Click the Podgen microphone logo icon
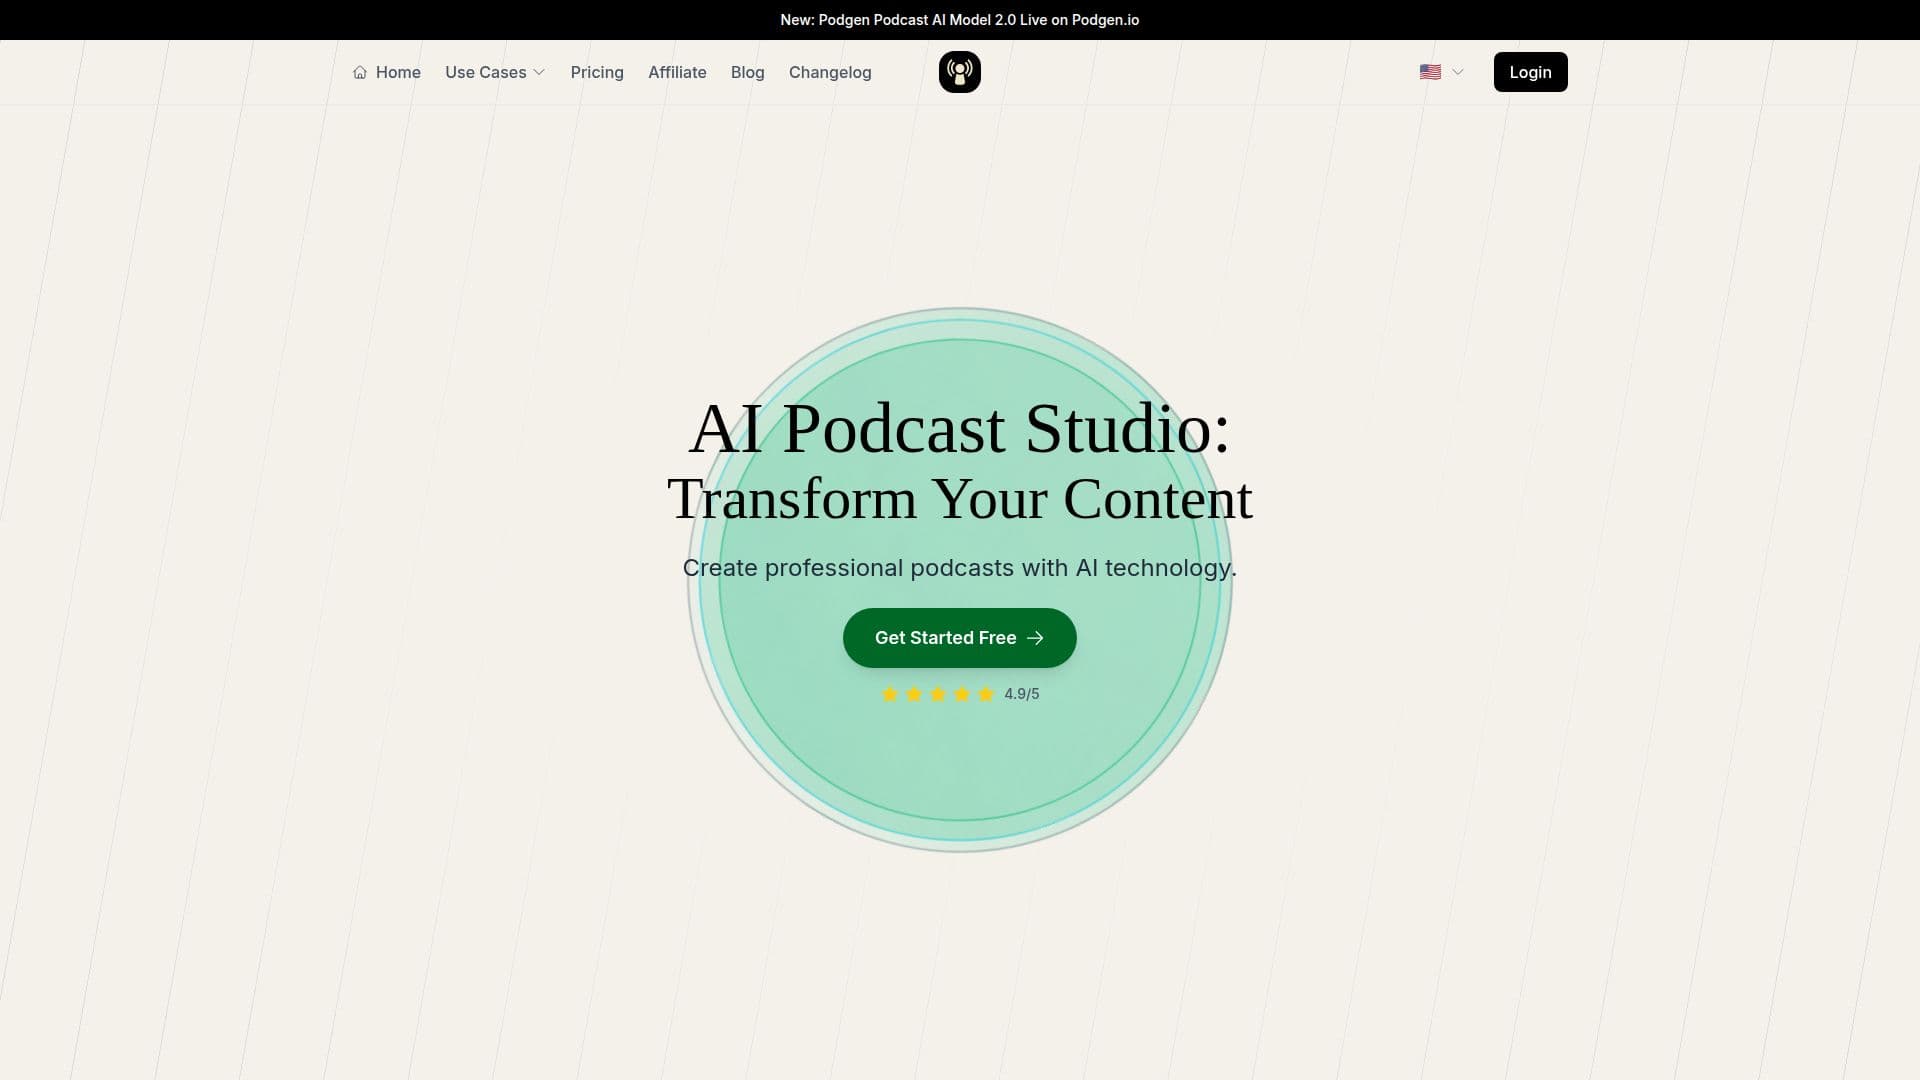 [x=959, y=72]
